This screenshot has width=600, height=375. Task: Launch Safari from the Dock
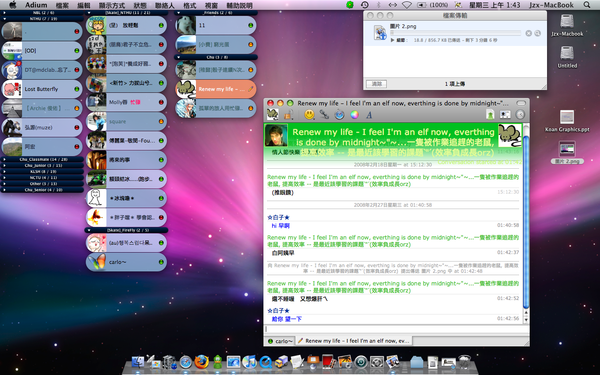tap(186, 362)
